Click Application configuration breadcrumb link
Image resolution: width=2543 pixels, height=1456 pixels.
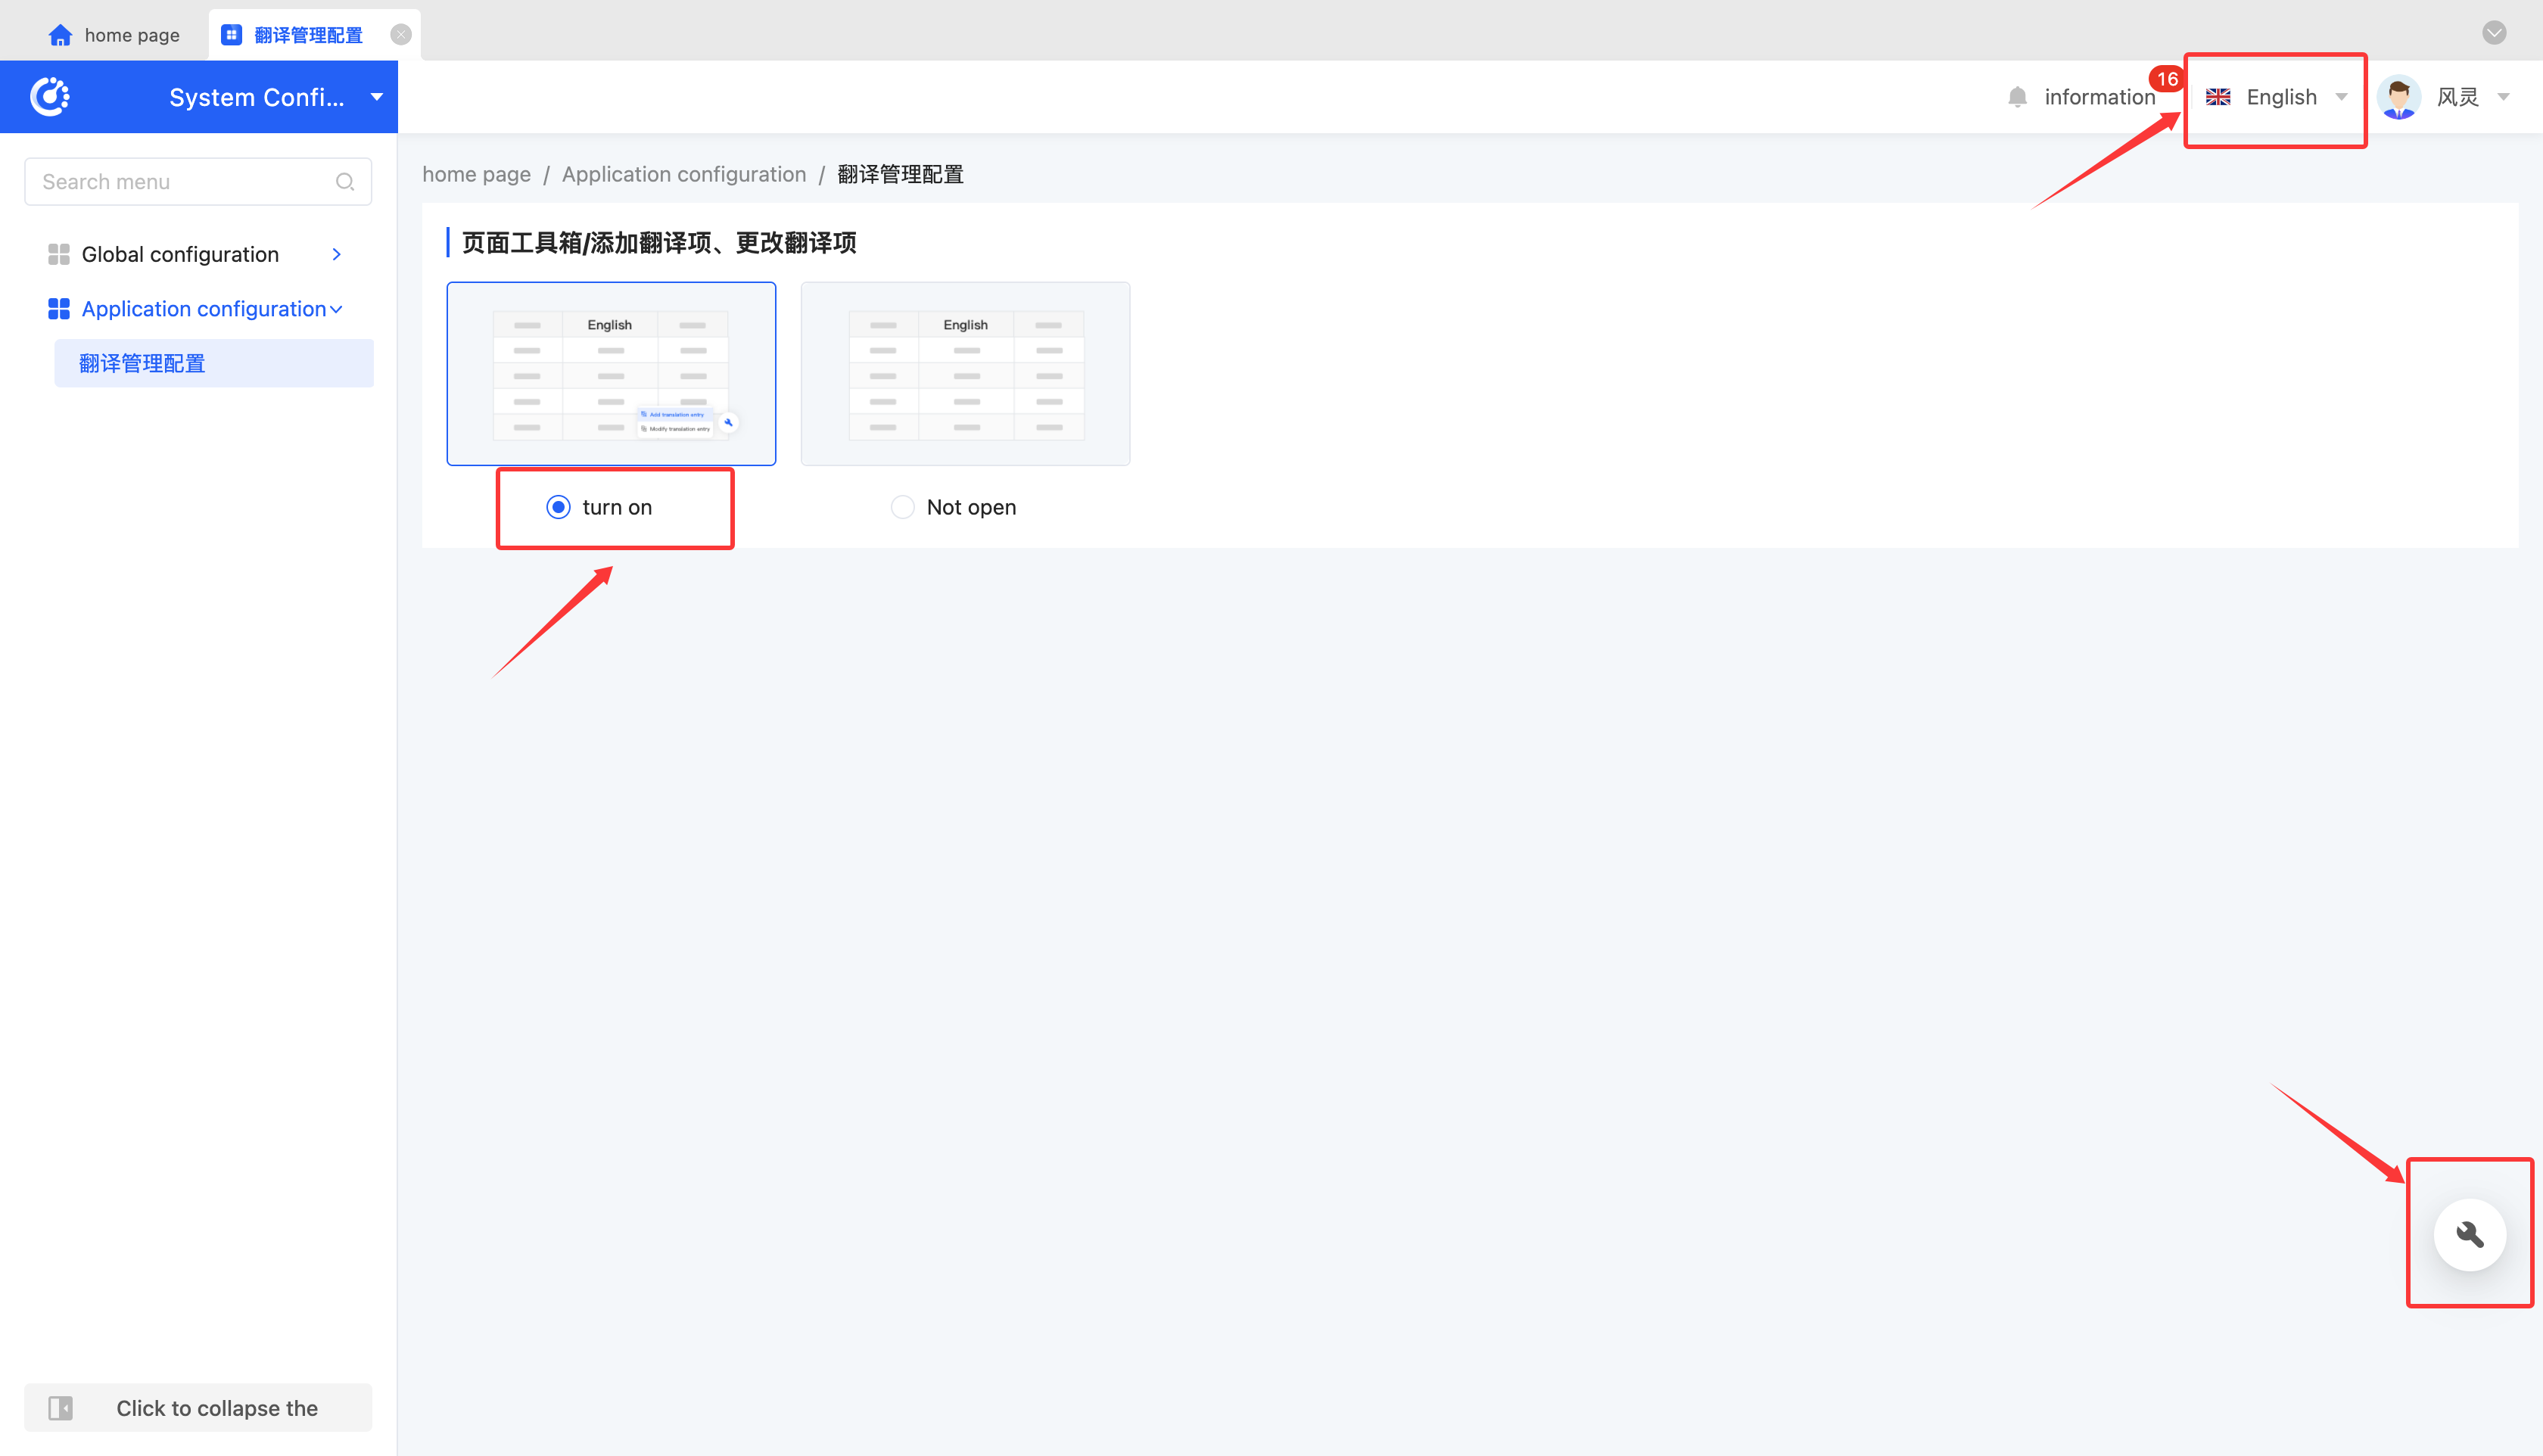tap(683, 174)
